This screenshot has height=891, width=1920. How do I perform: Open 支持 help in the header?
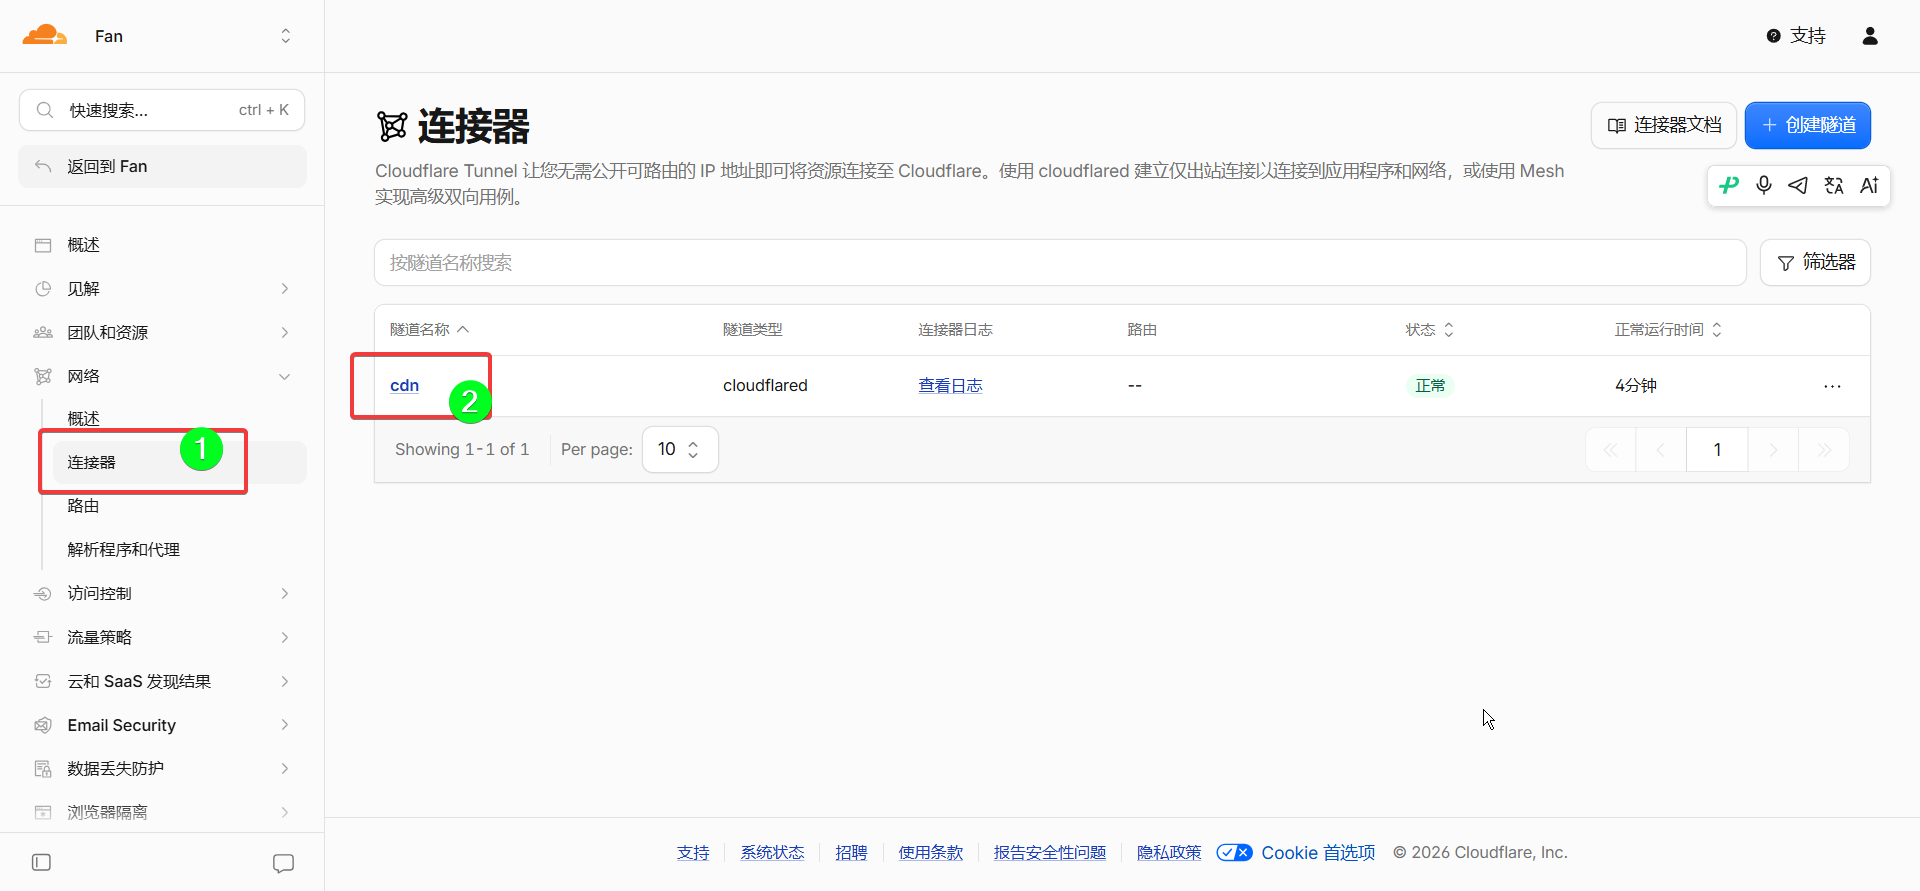coord(1796,36)
